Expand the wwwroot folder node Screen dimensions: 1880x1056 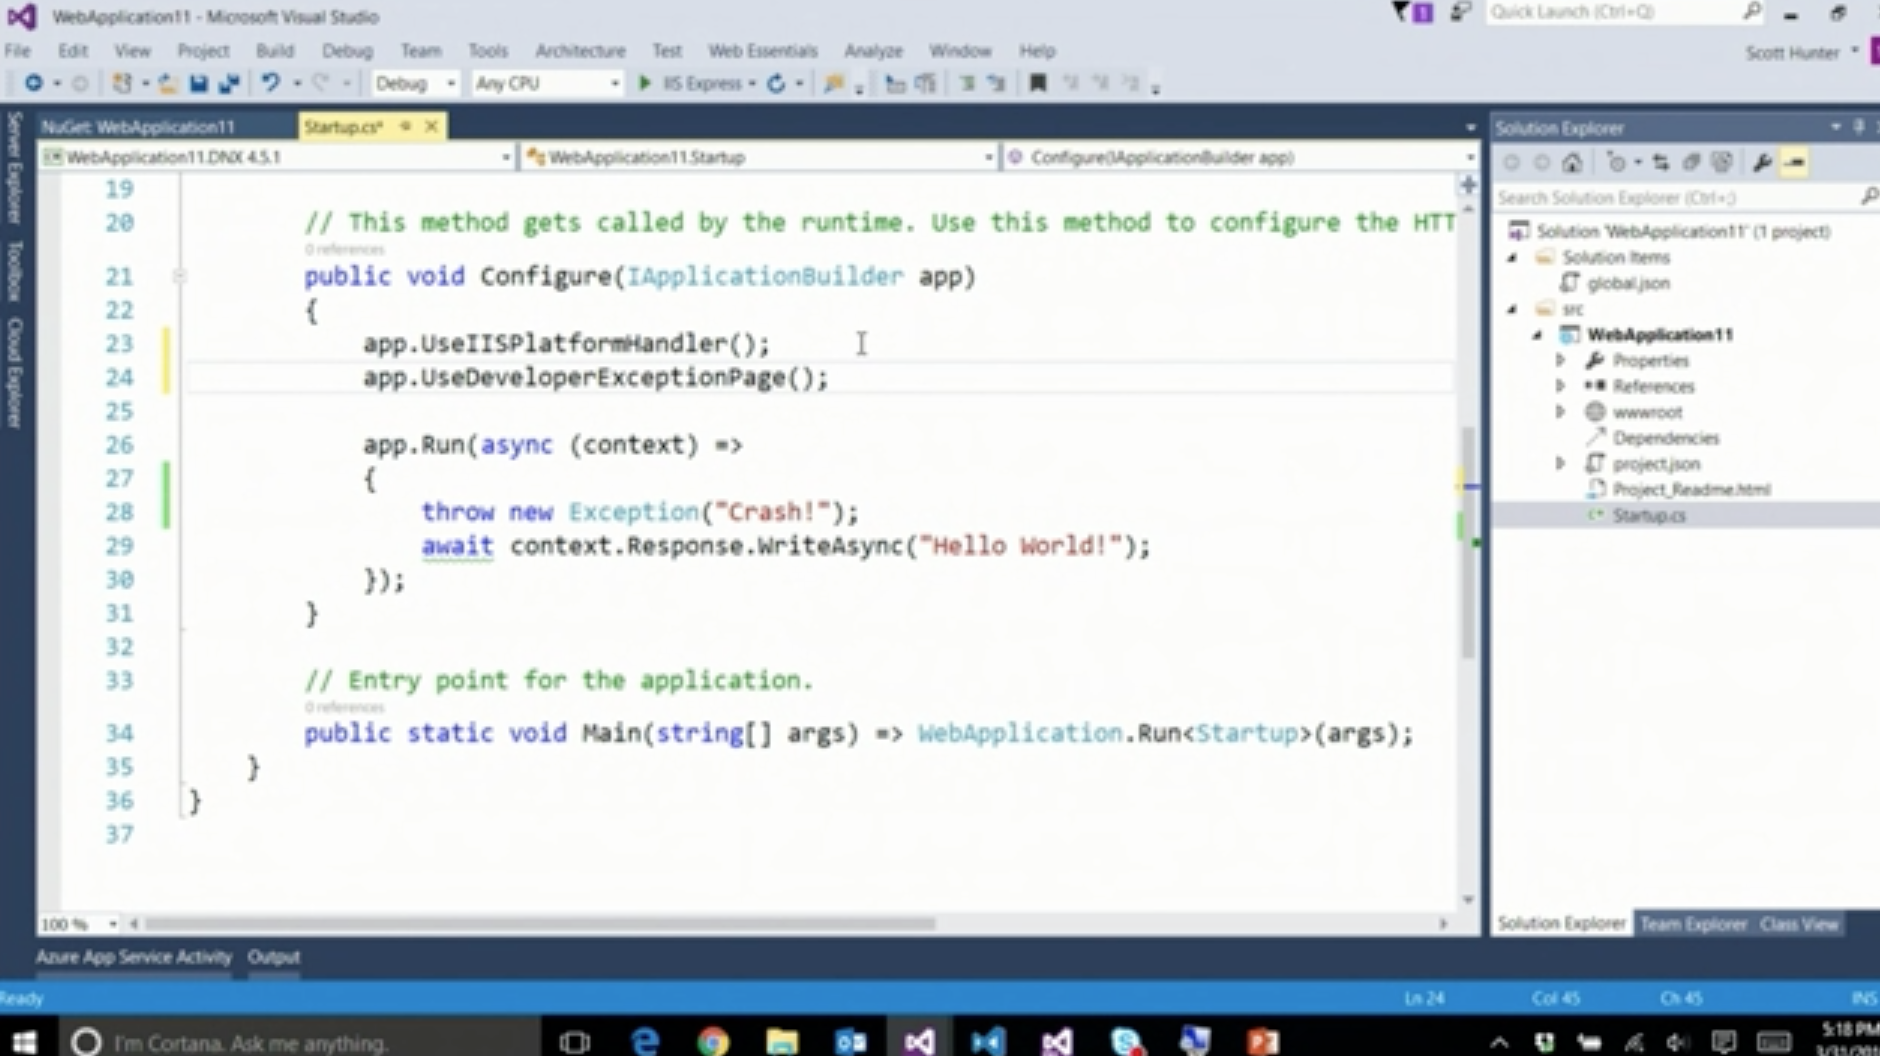(1560, 412)
